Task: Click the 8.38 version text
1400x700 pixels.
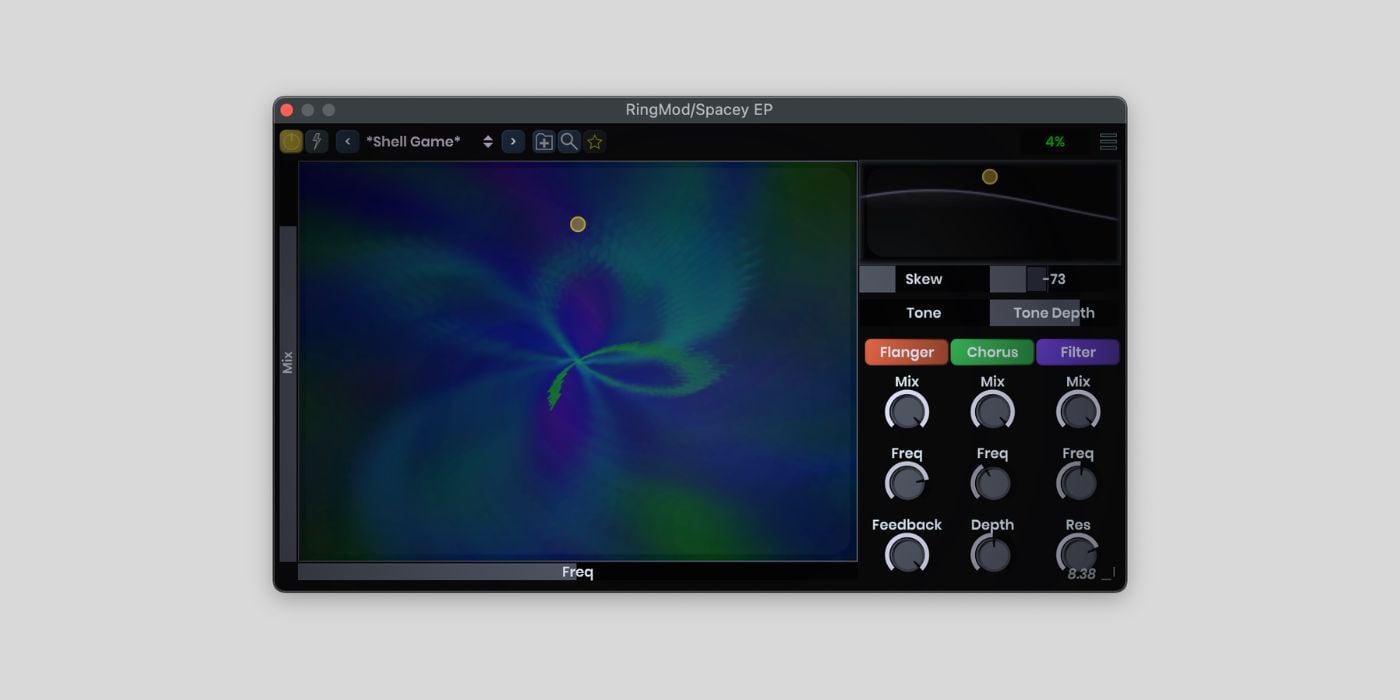Action: pos(1081,574)
